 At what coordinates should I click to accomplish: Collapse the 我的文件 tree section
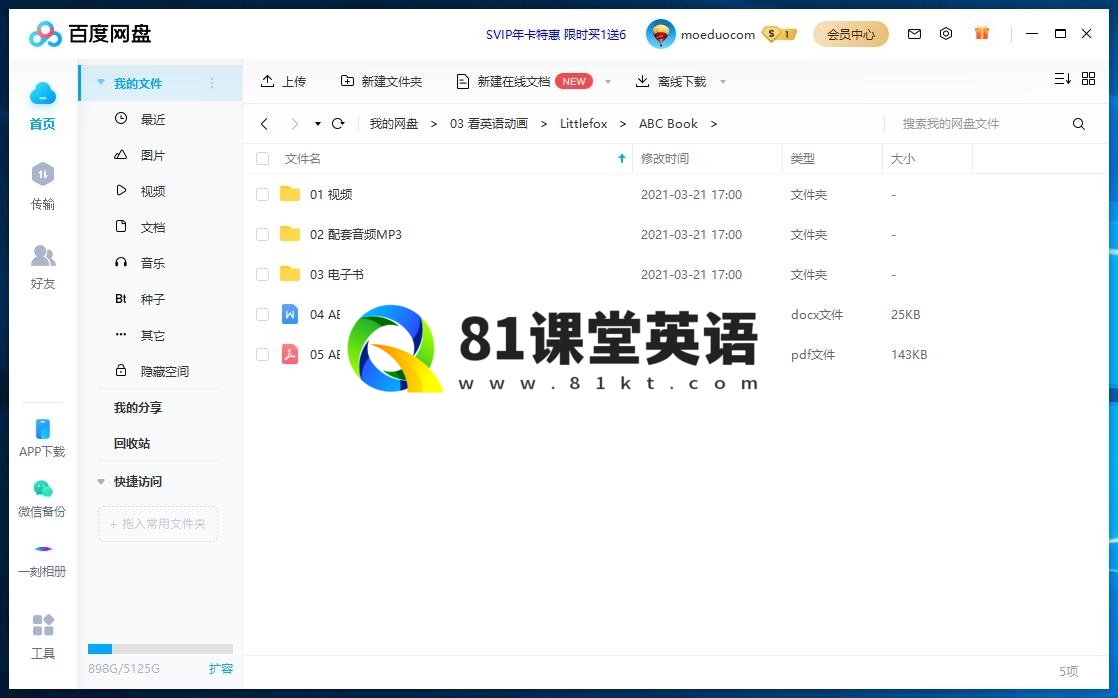click(101, 83)
